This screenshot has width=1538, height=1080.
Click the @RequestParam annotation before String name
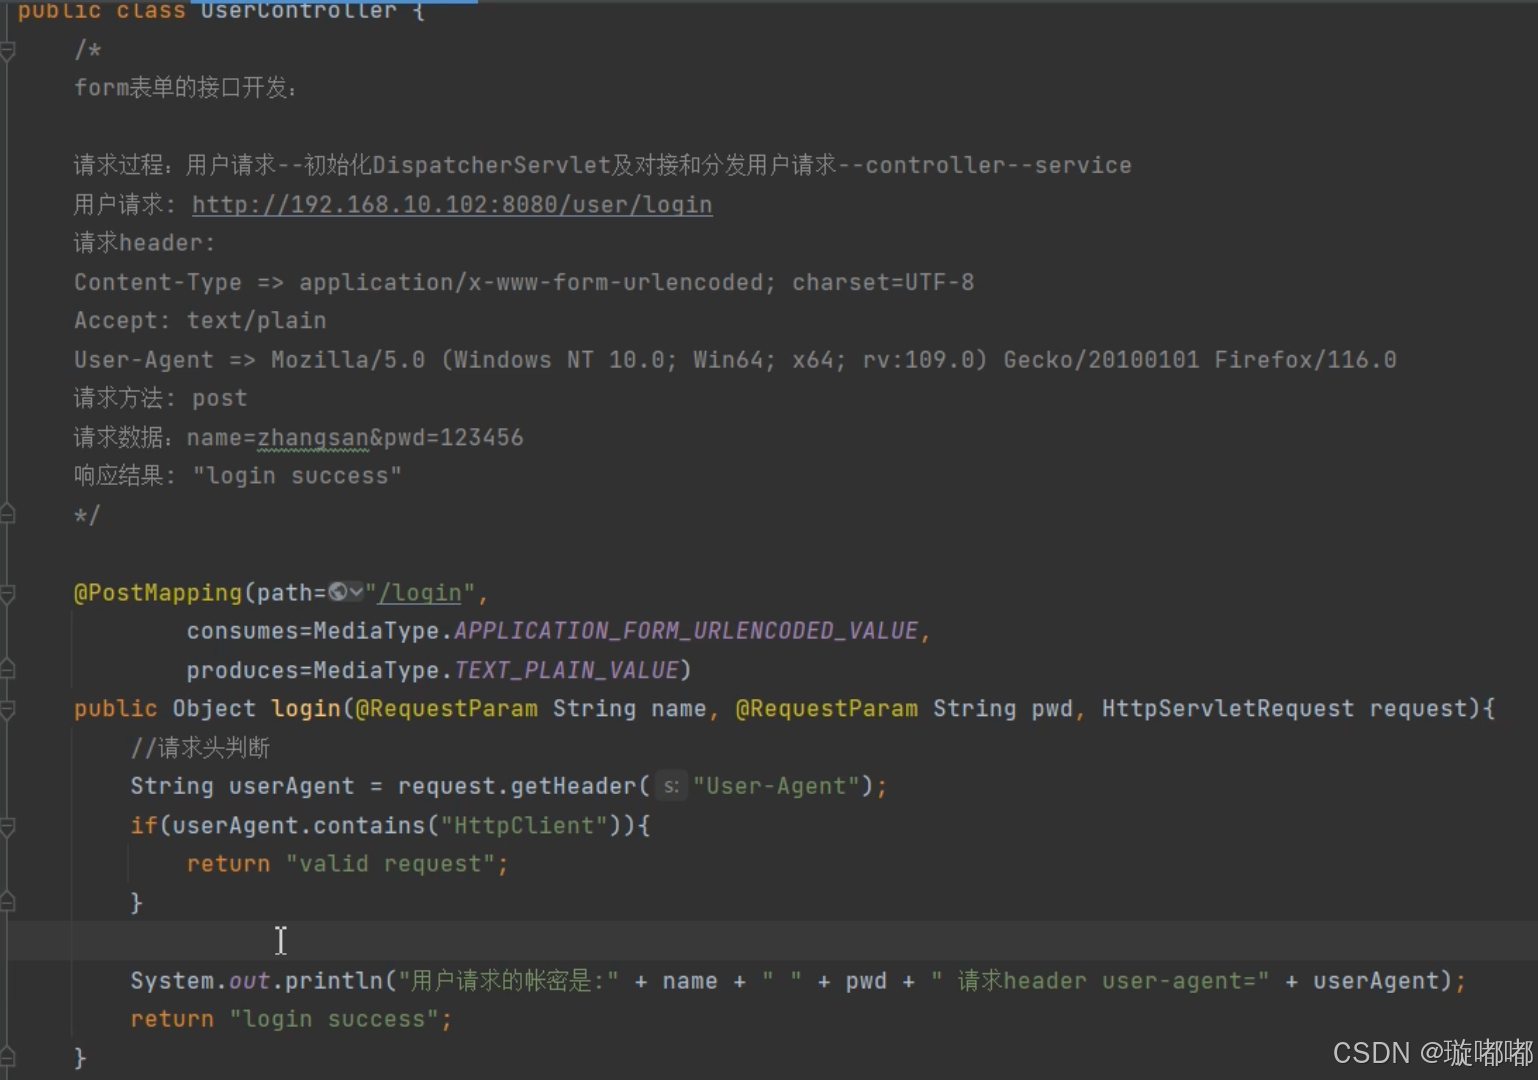click(447, 708)
